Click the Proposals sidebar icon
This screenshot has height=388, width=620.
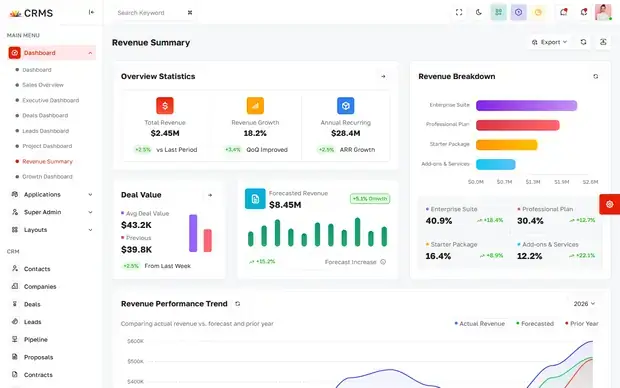[x=15, y=357]
